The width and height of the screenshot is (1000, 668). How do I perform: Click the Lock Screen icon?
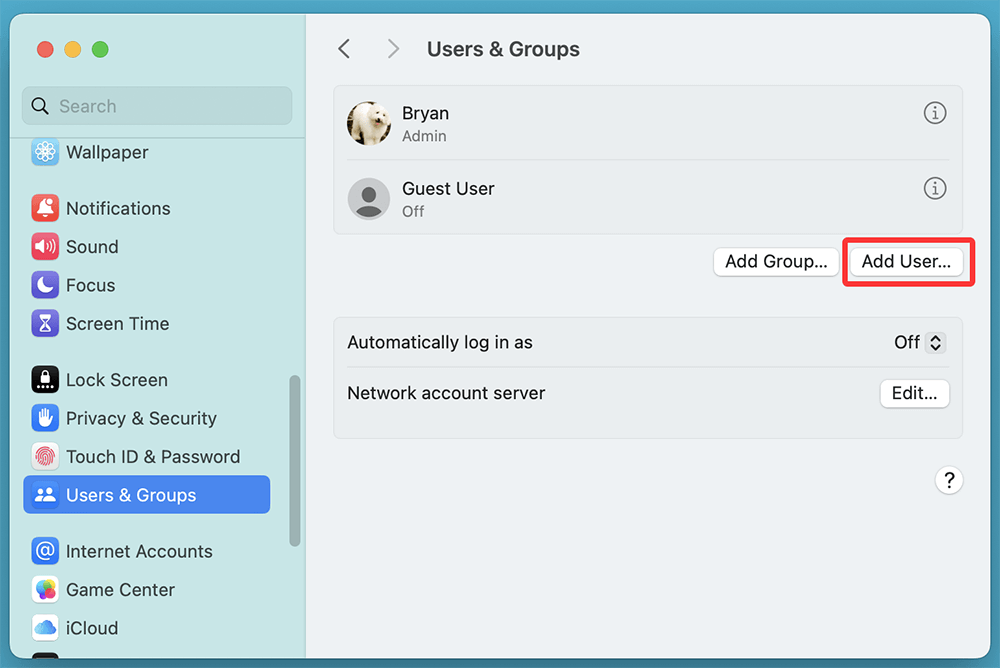45,380
